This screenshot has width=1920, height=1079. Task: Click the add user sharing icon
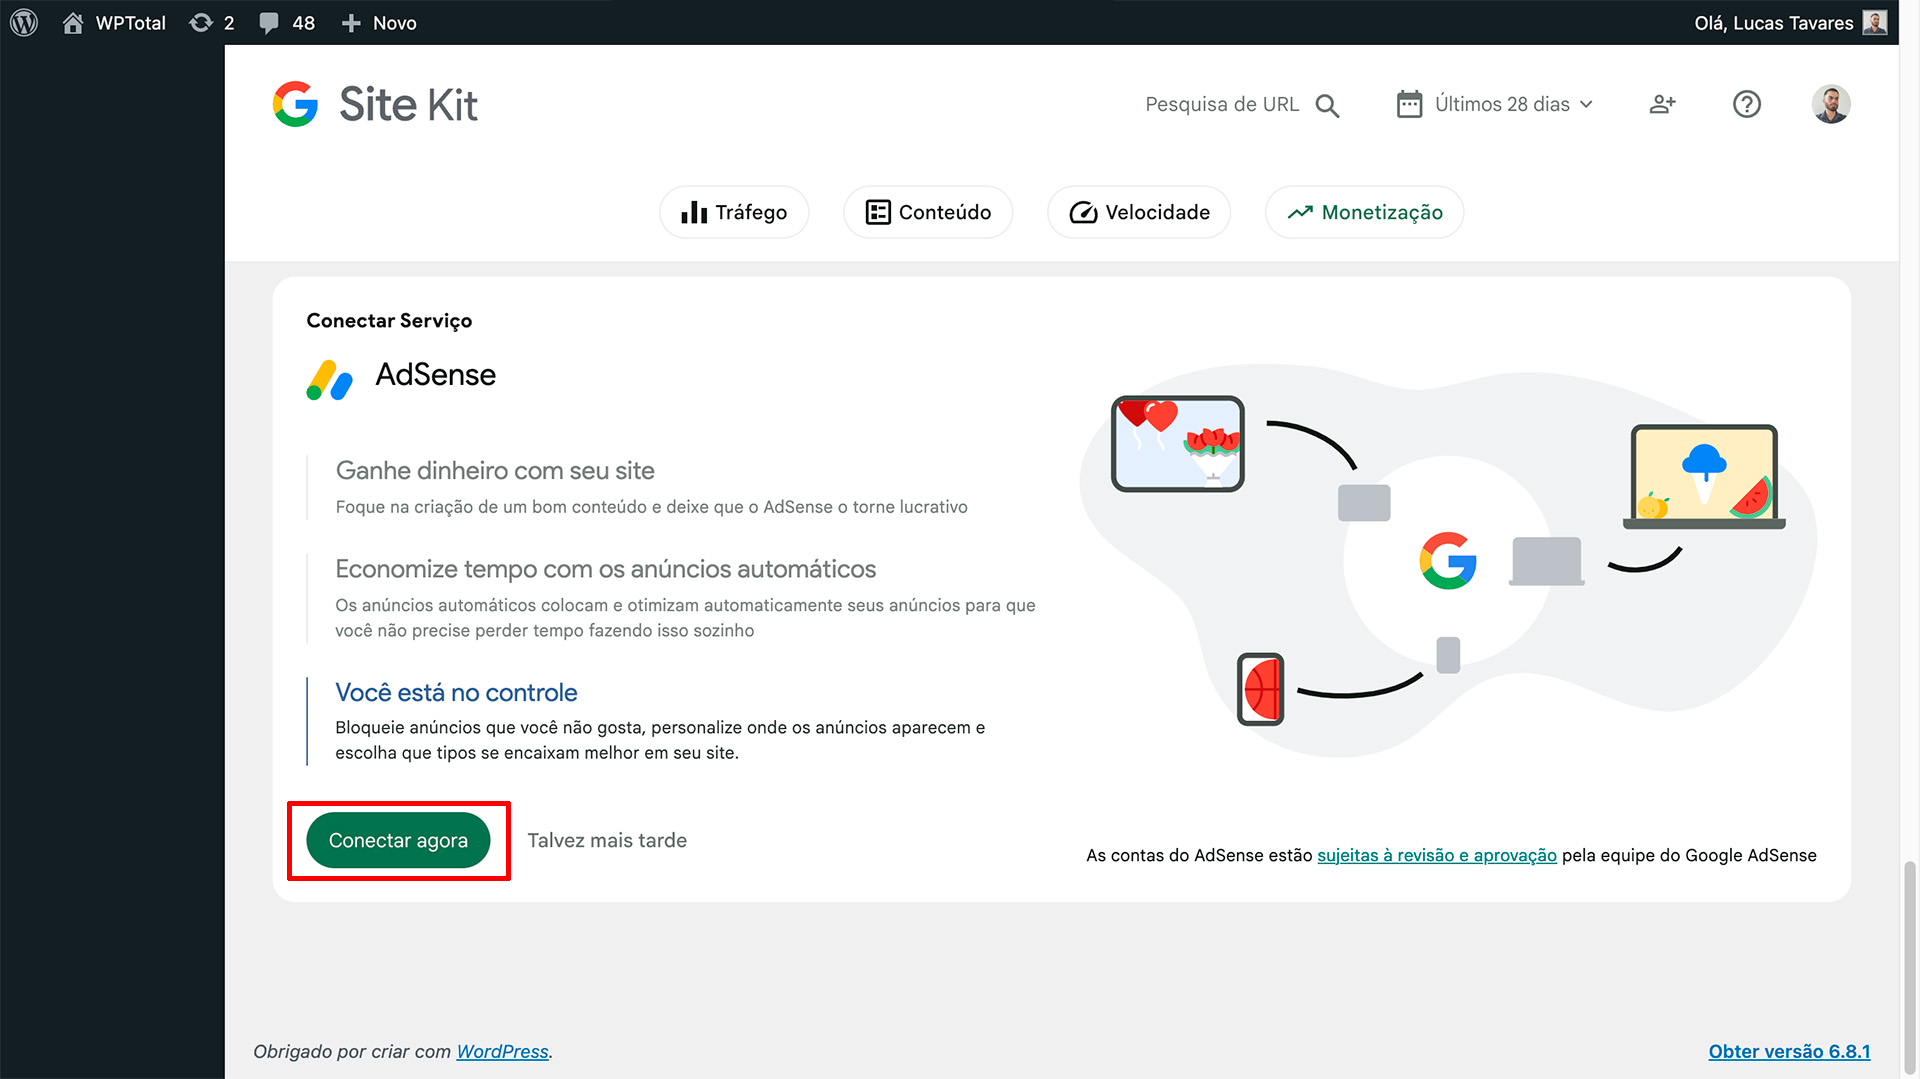[1662, 104]
